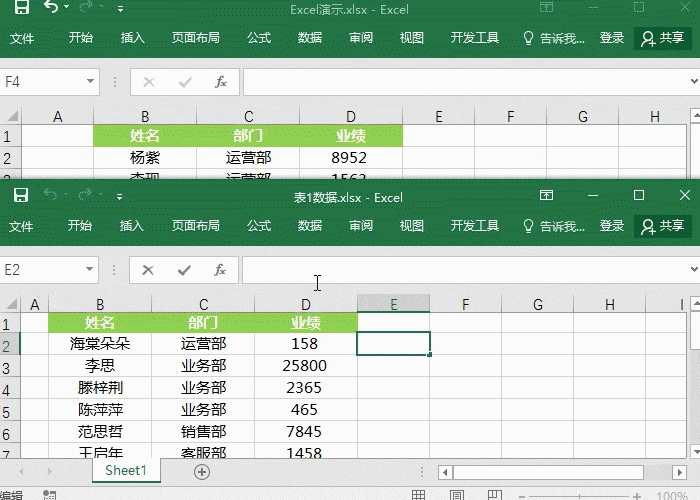700x500 pixels.
Task: Open 文件 menu in lower window
Action: coord(21,226)
